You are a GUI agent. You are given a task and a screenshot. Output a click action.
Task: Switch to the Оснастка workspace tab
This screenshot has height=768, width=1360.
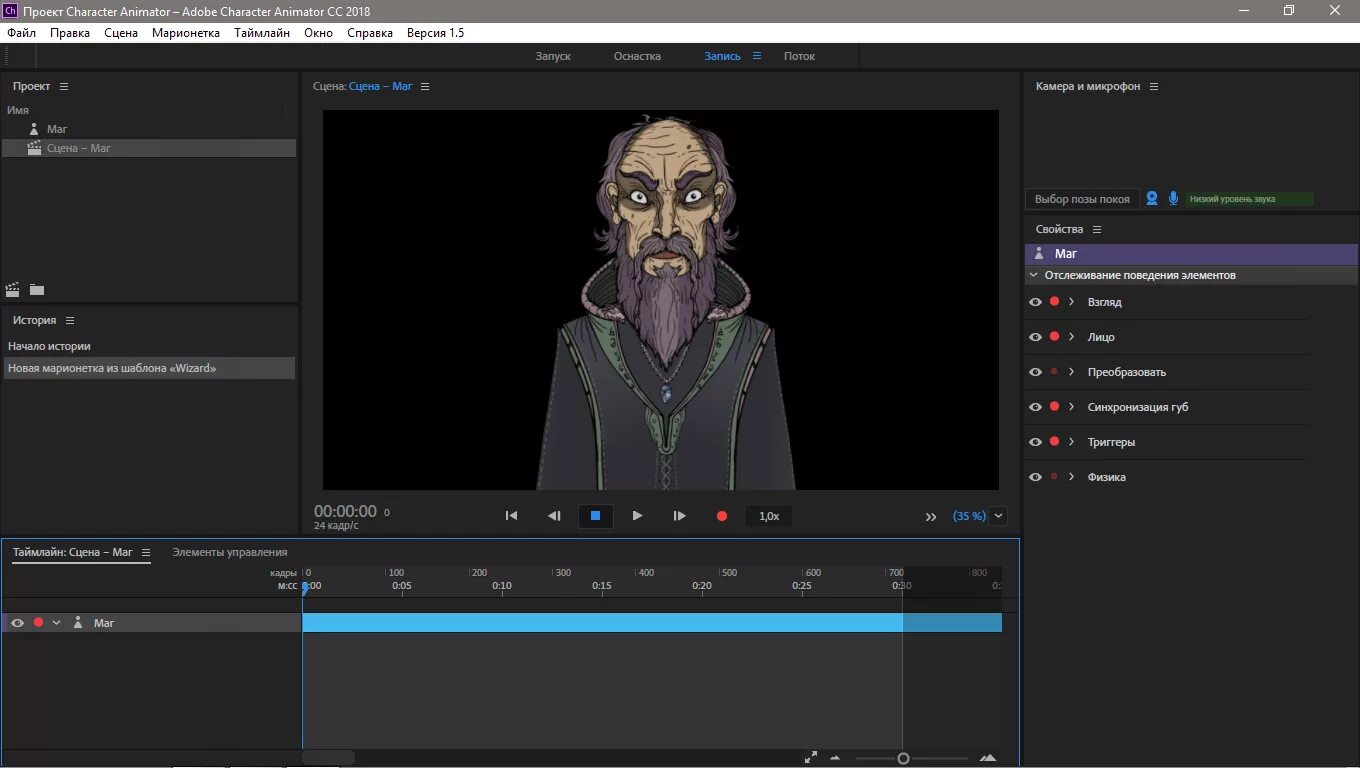point(637,56)
